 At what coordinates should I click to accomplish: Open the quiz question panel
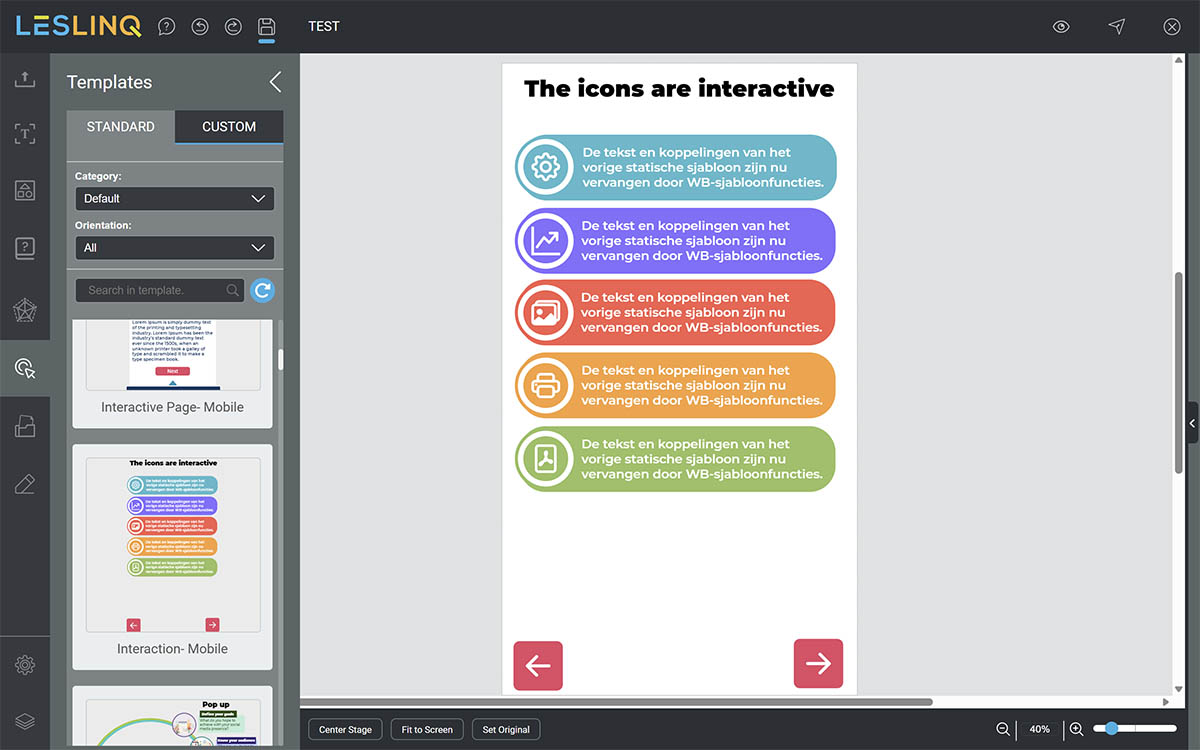[25, 248]
